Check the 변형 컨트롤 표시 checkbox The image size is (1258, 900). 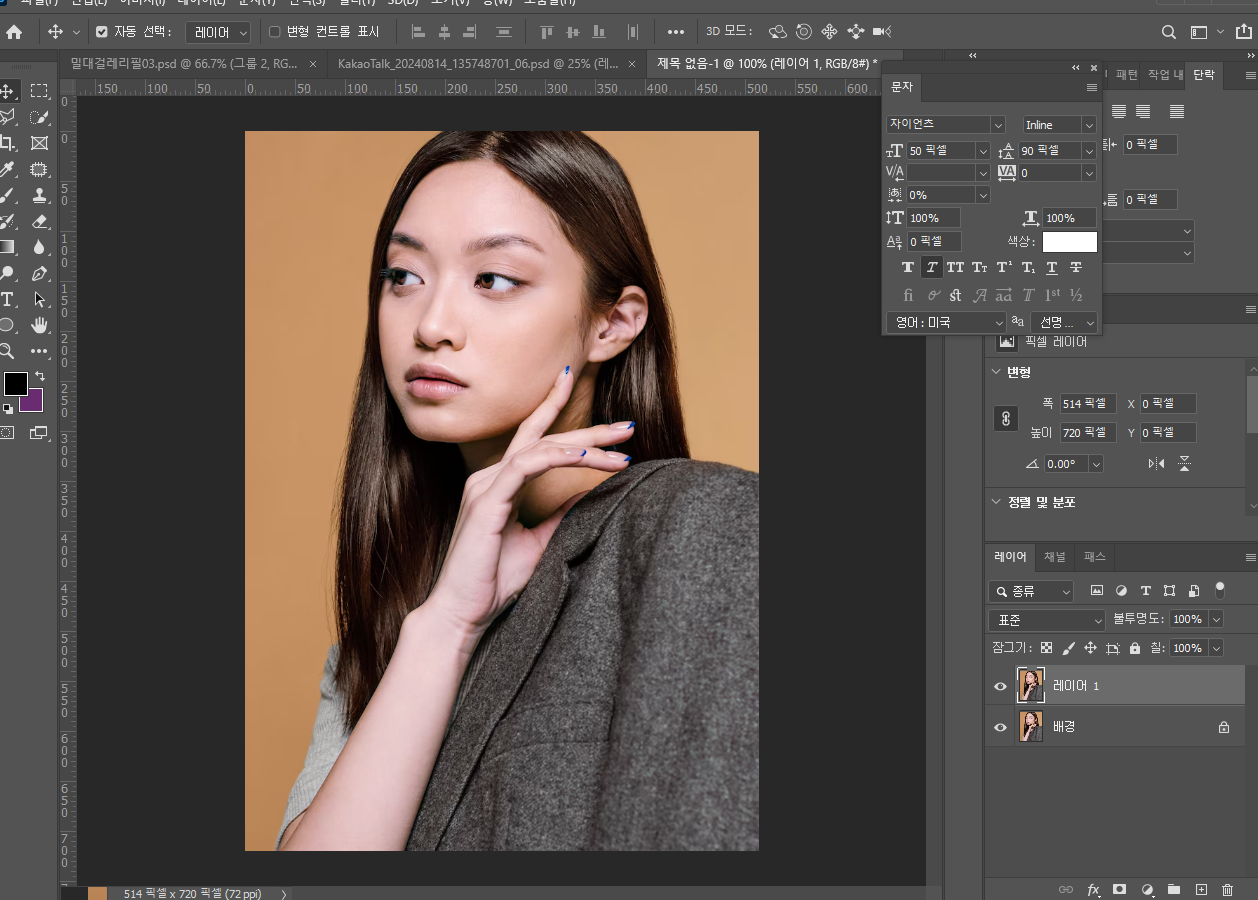coord(275,32)
